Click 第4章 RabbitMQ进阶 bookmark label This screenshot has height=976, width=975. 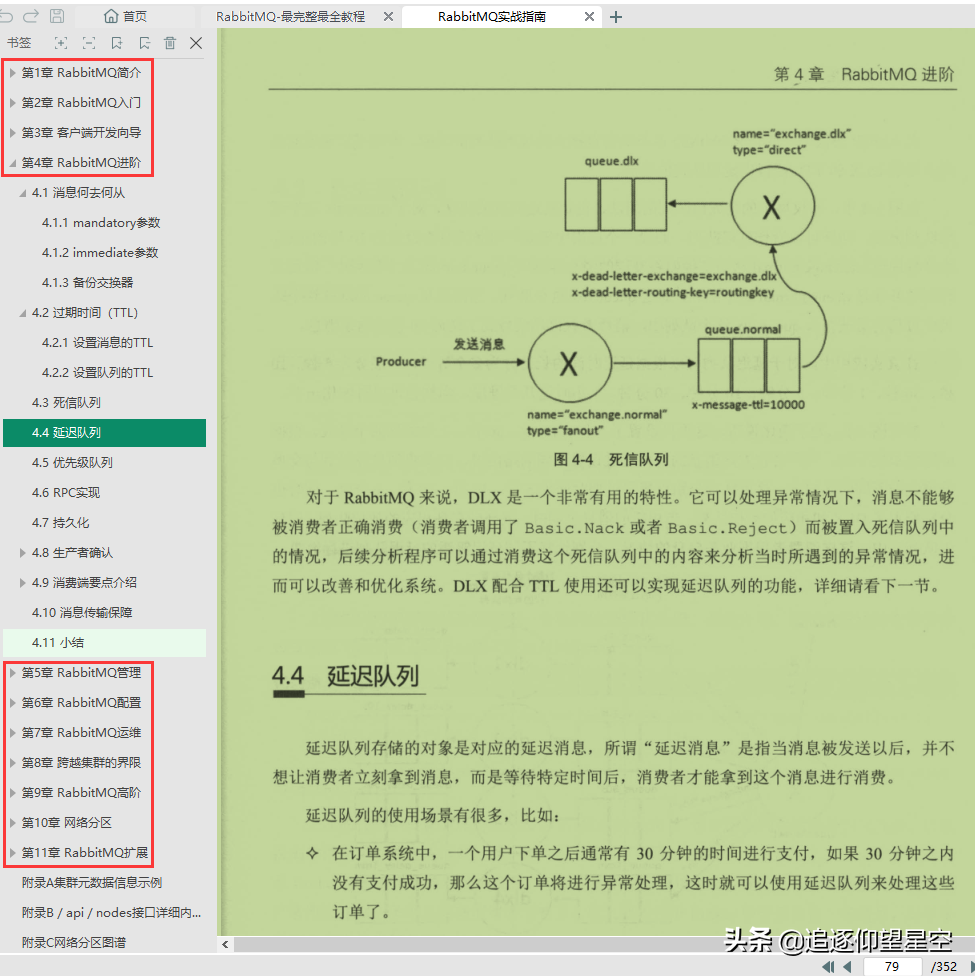pos(81,162)
